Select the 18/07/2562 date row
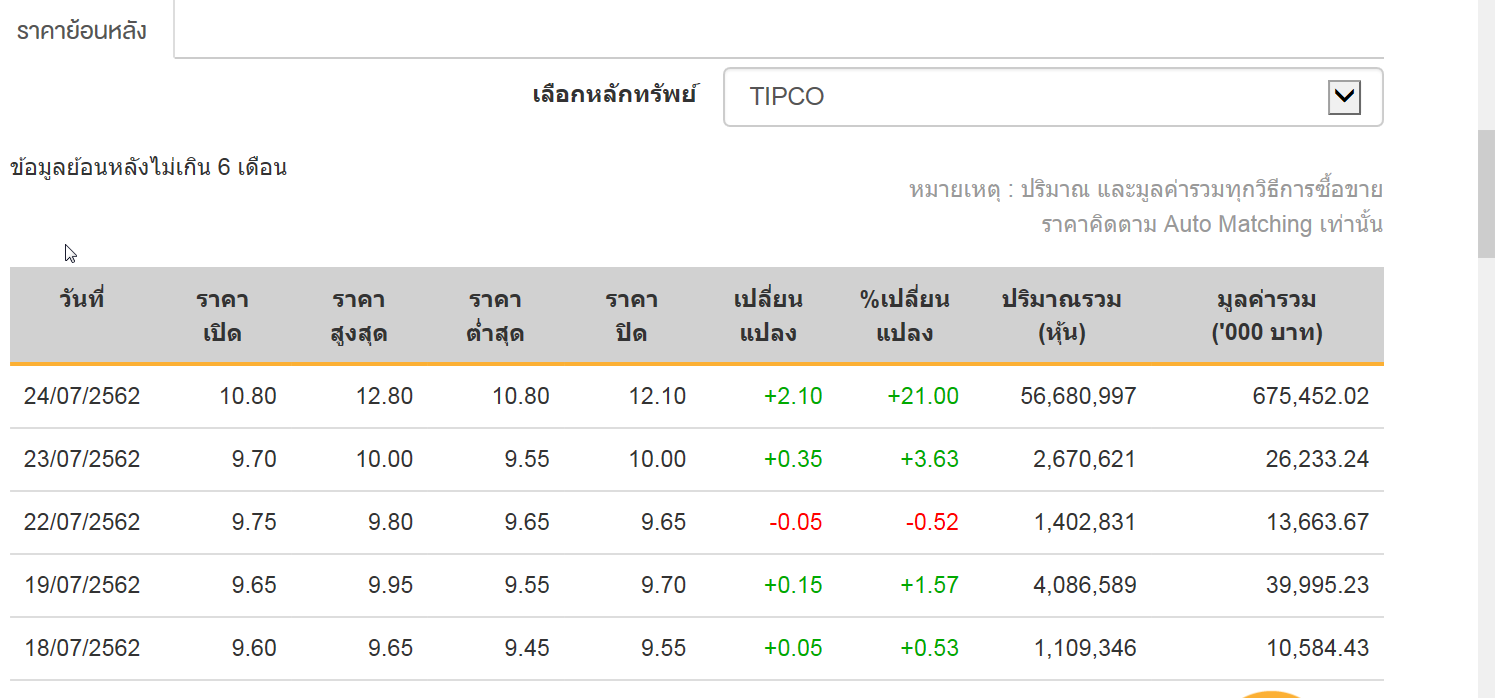Image resolution: width=1495 pixels, height=698 pixels. (x=697, y=649)
